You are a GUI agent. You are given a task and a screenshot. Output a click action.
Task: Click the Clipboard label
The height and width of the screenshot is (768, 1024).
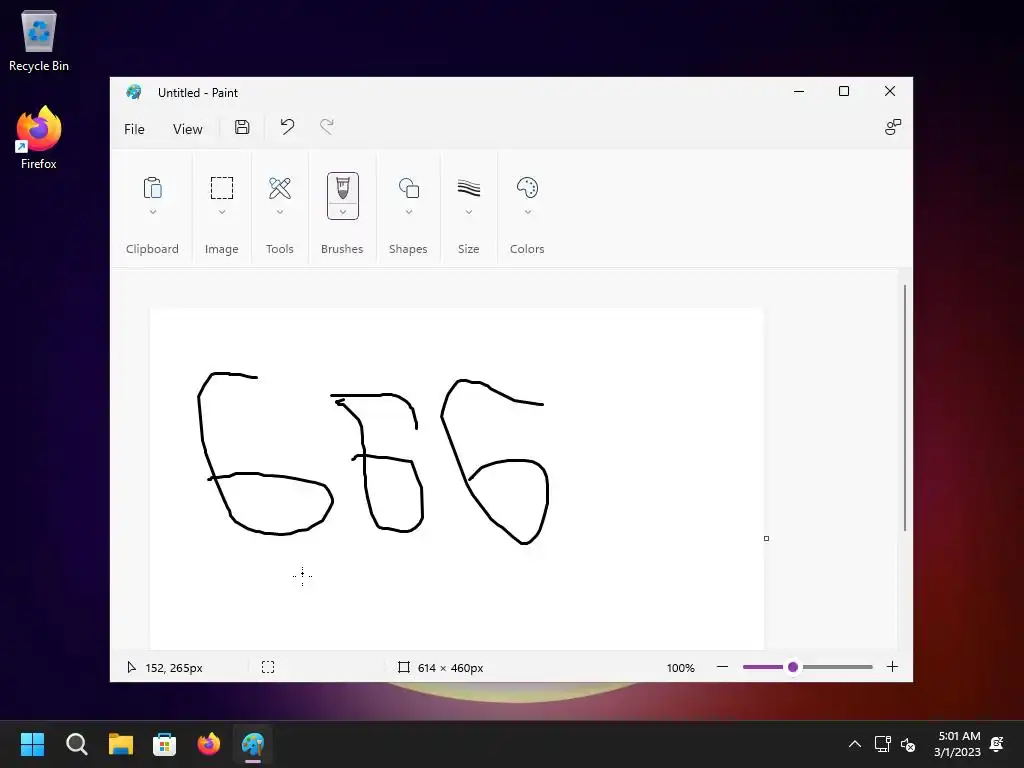152,249
